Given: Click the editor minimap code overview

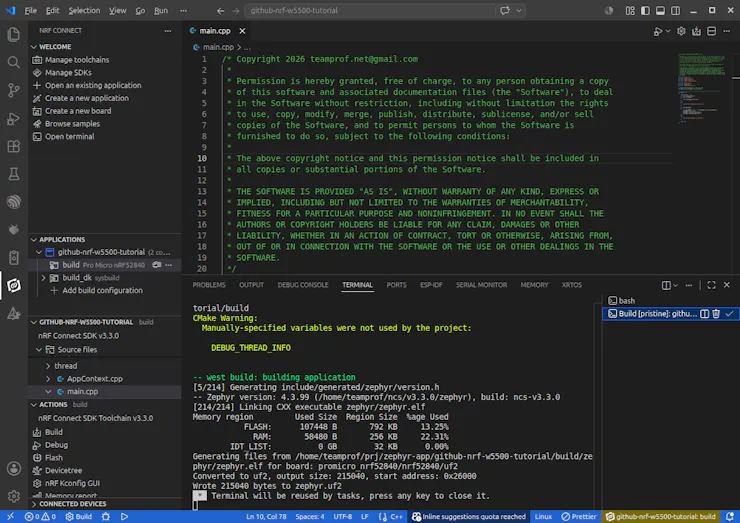Looking at the screenshot, I should pos(702,89).
